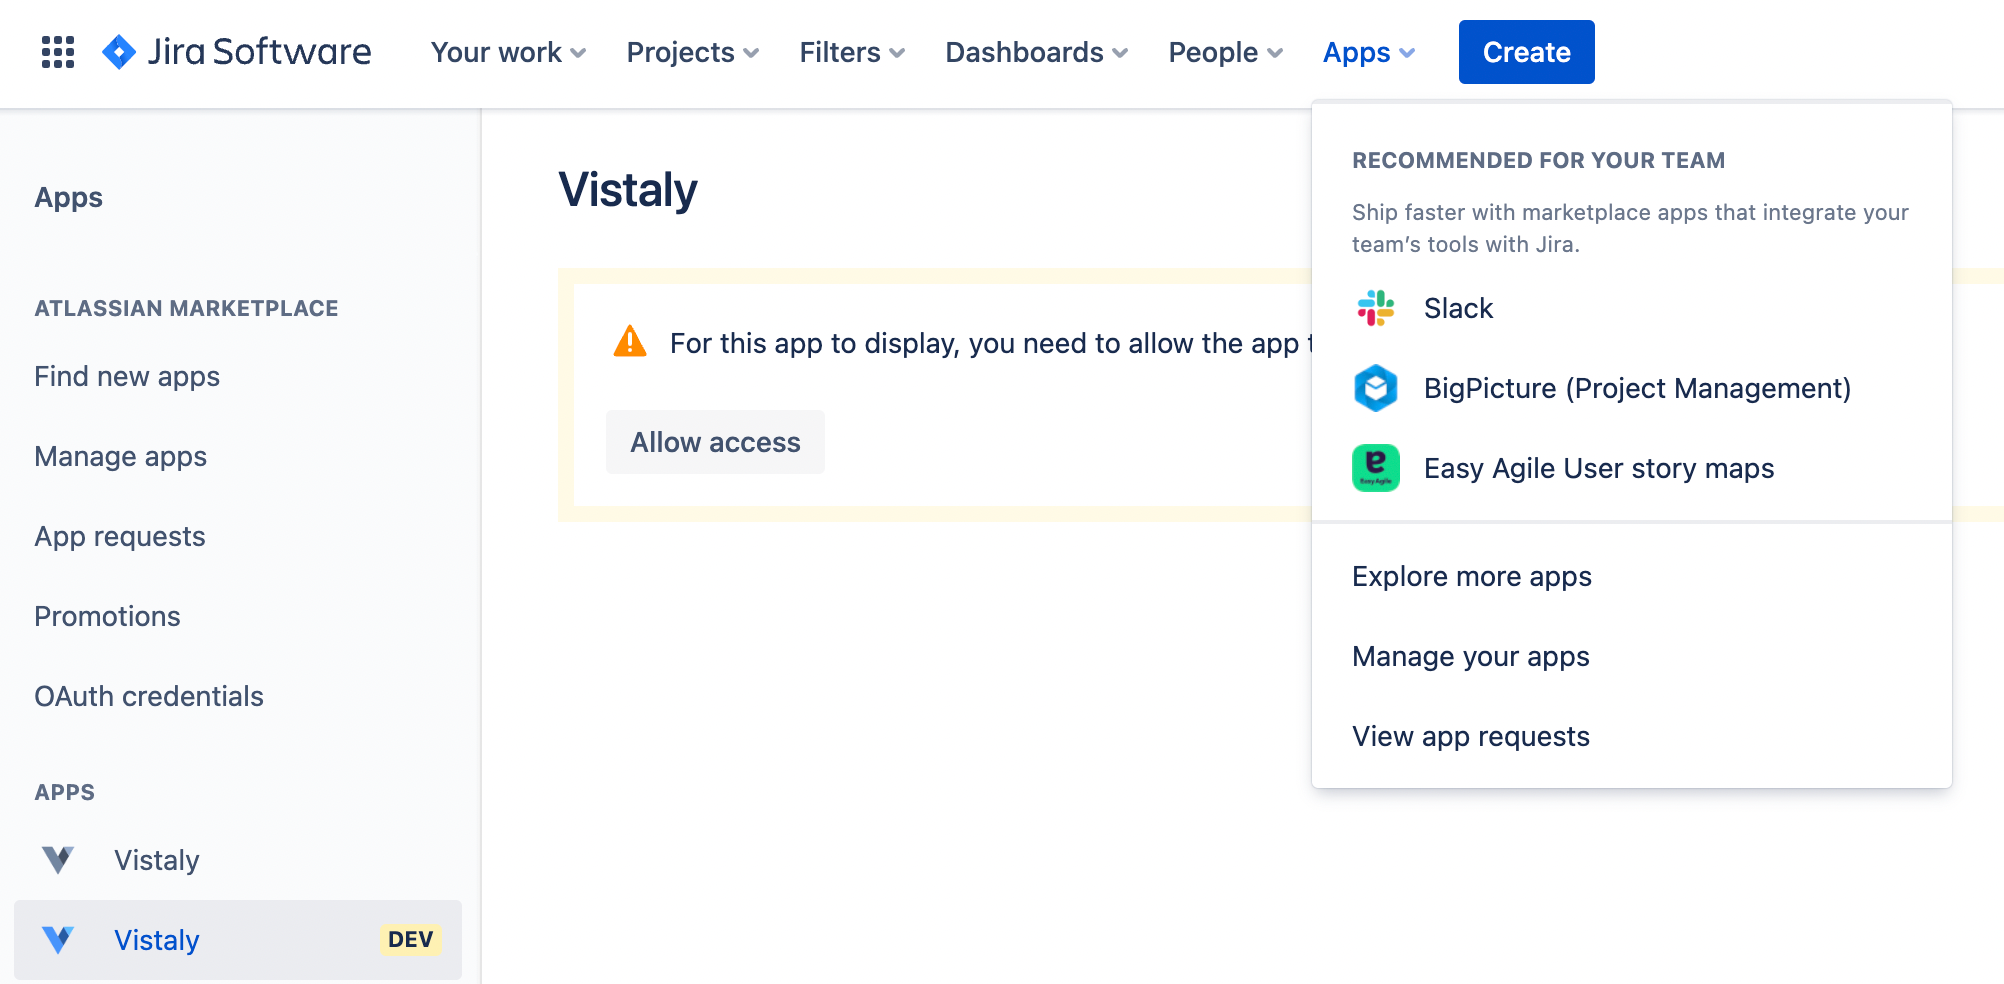Choose Easy Agile User story maps
Image resolution: width=2004 pixels, height=984 pixels.
pos(1632,468)
